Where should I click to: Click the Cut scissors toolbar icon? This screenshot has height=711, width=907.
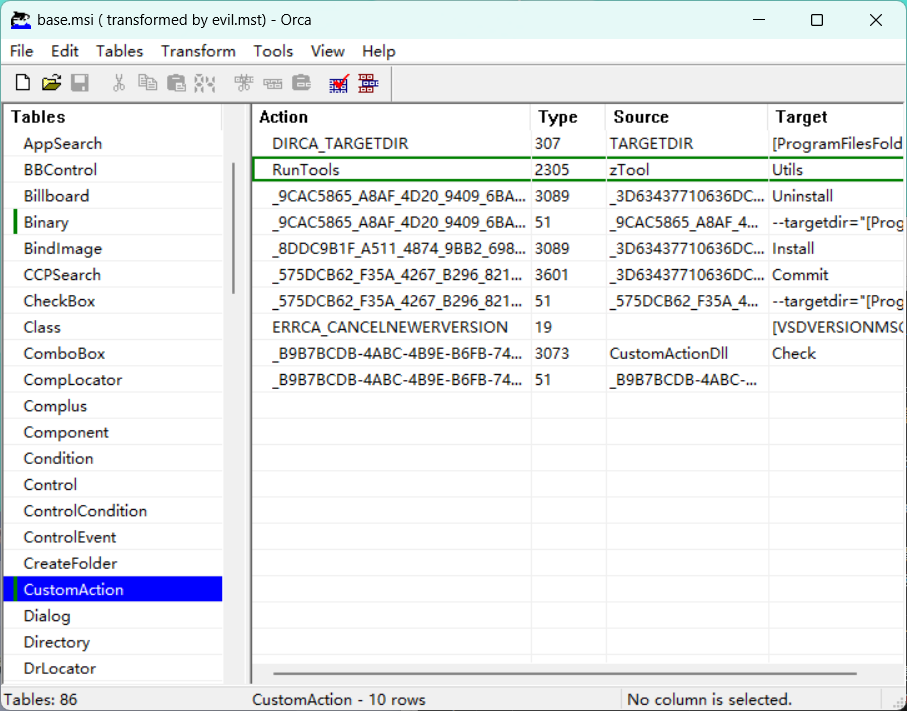[x=119, y=83]
